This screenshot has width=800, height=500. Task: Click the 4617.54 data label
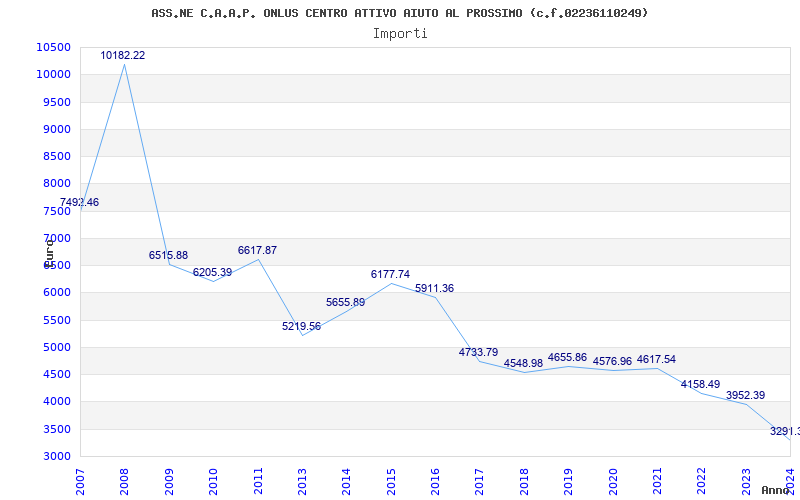point(656,360)
